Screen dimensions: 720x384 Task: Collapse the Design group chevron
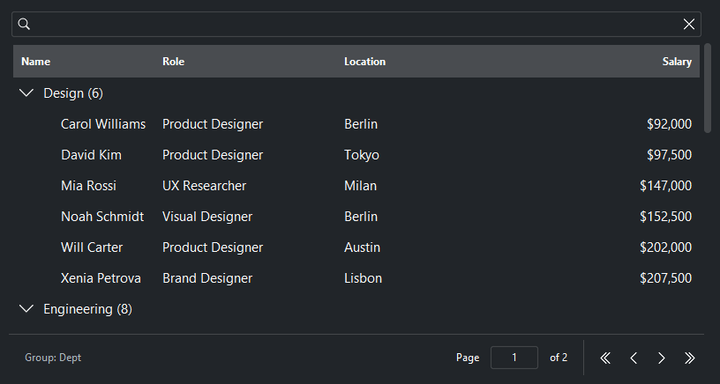click(x=27, y=93)
